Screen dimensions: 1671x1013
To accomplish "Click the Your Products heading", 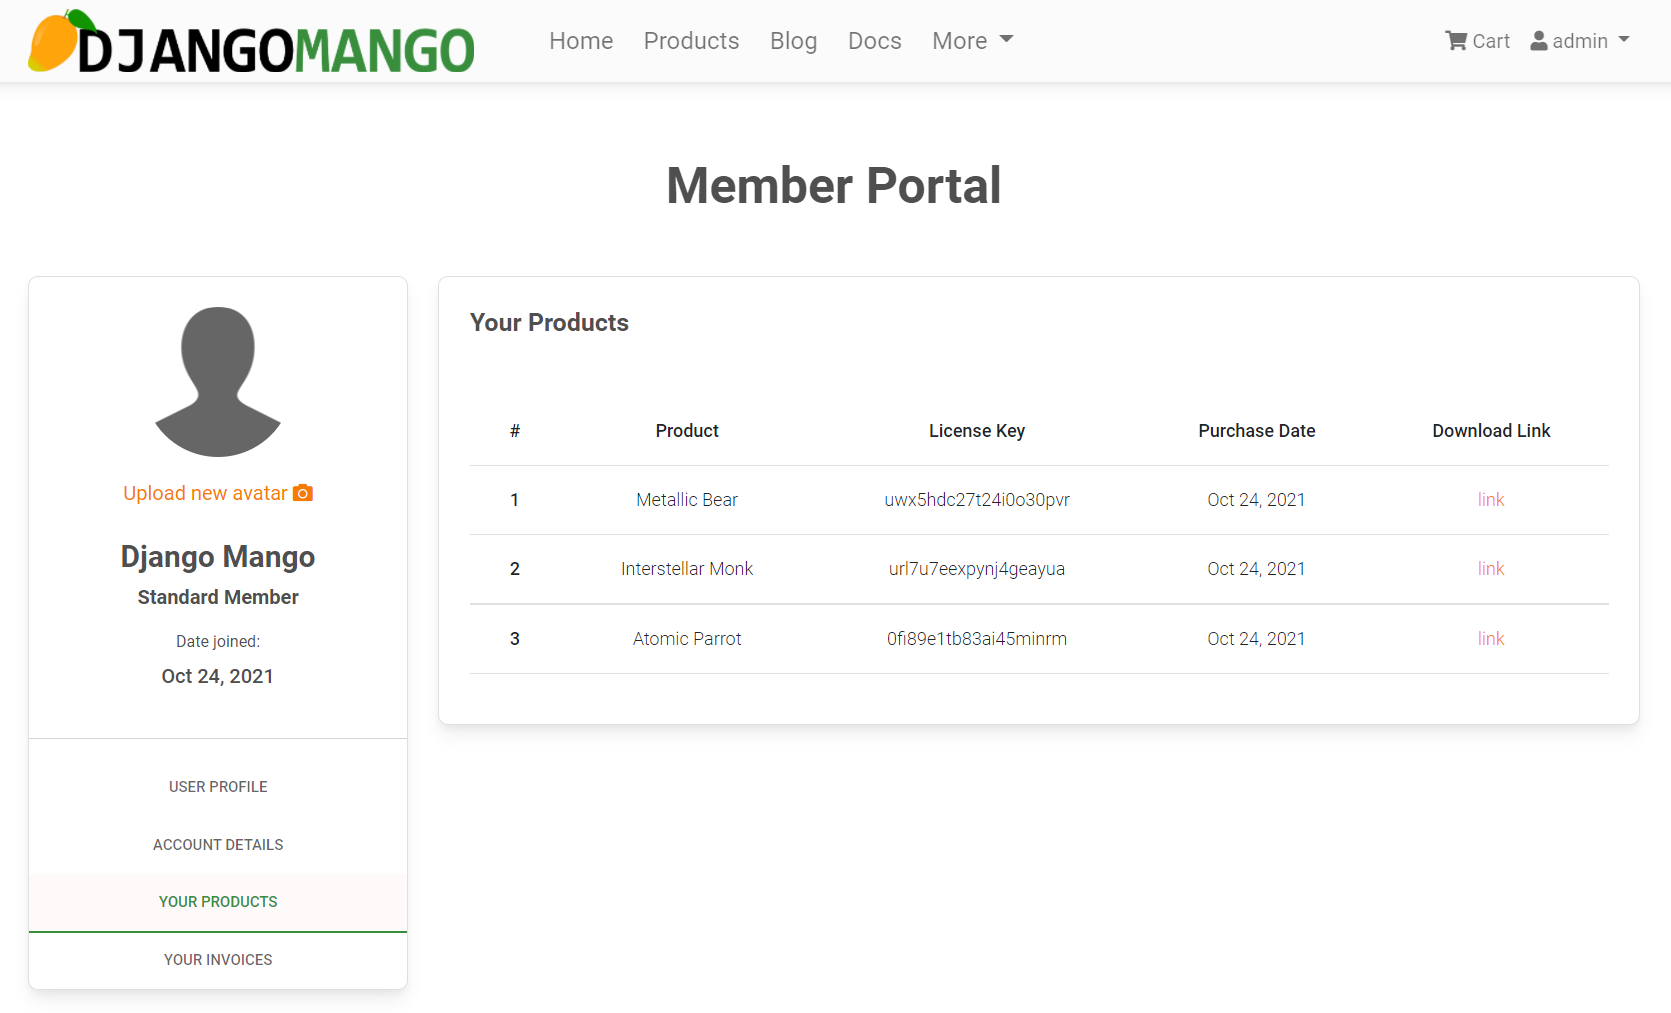I will tap(549, 323).
